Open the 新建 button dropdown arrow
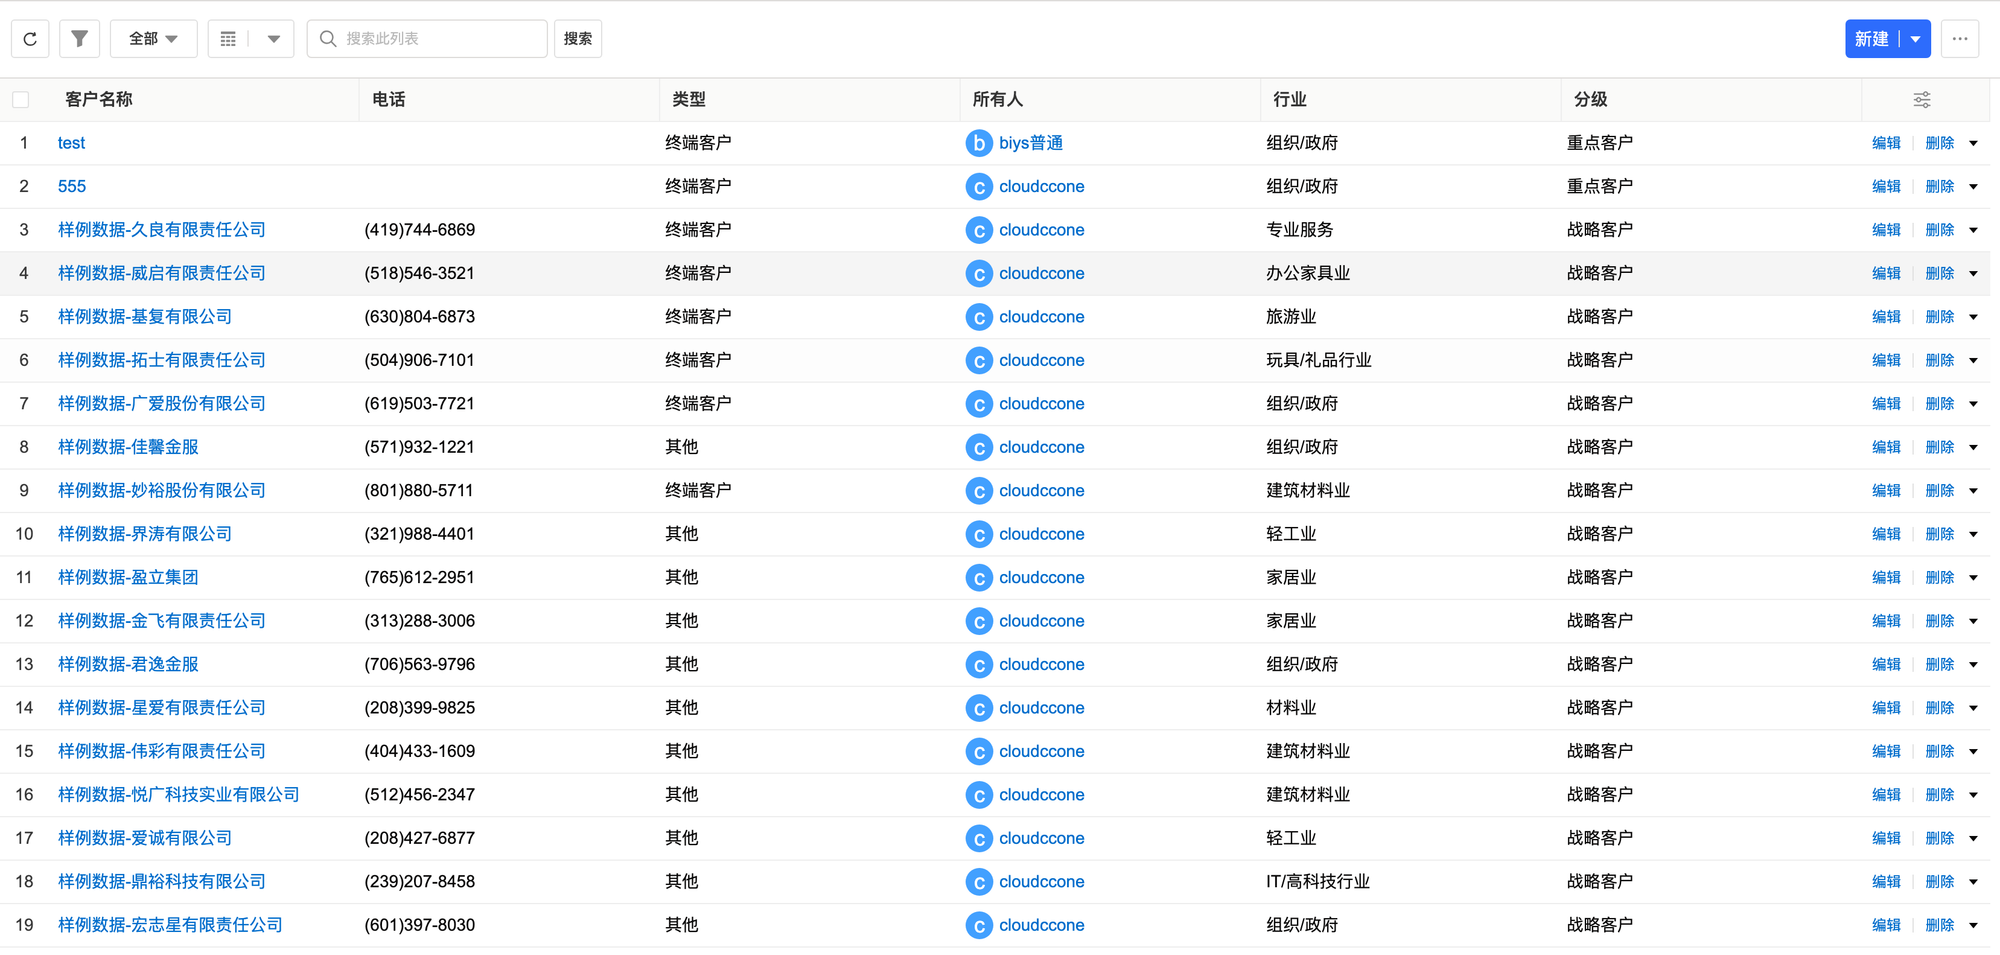This screenshot has width=2000, height=955. point(1915,39)
